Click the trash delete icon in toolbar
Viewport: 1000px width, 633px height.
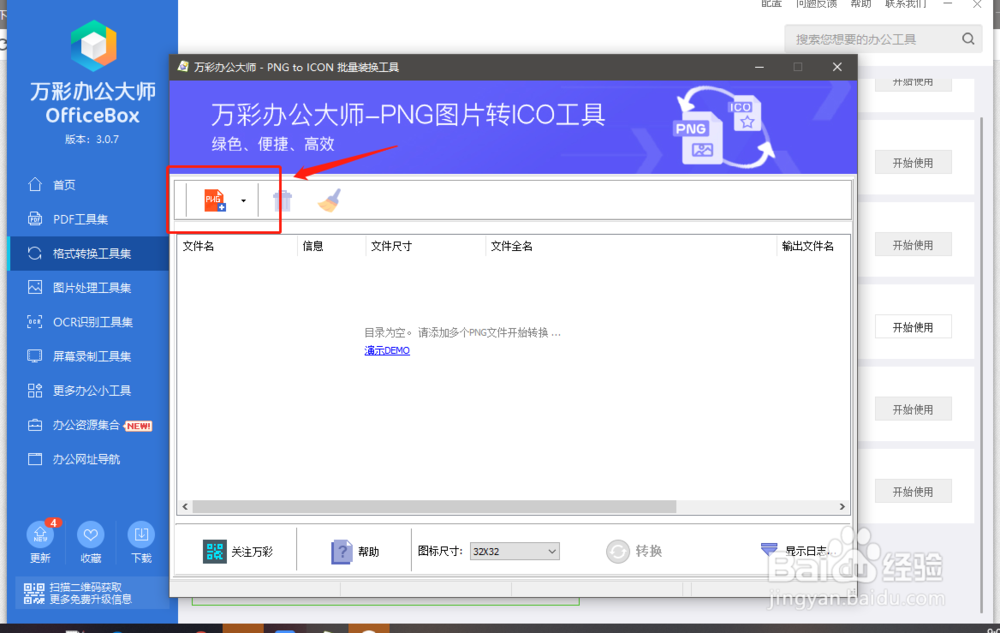[x=282, y=201]
